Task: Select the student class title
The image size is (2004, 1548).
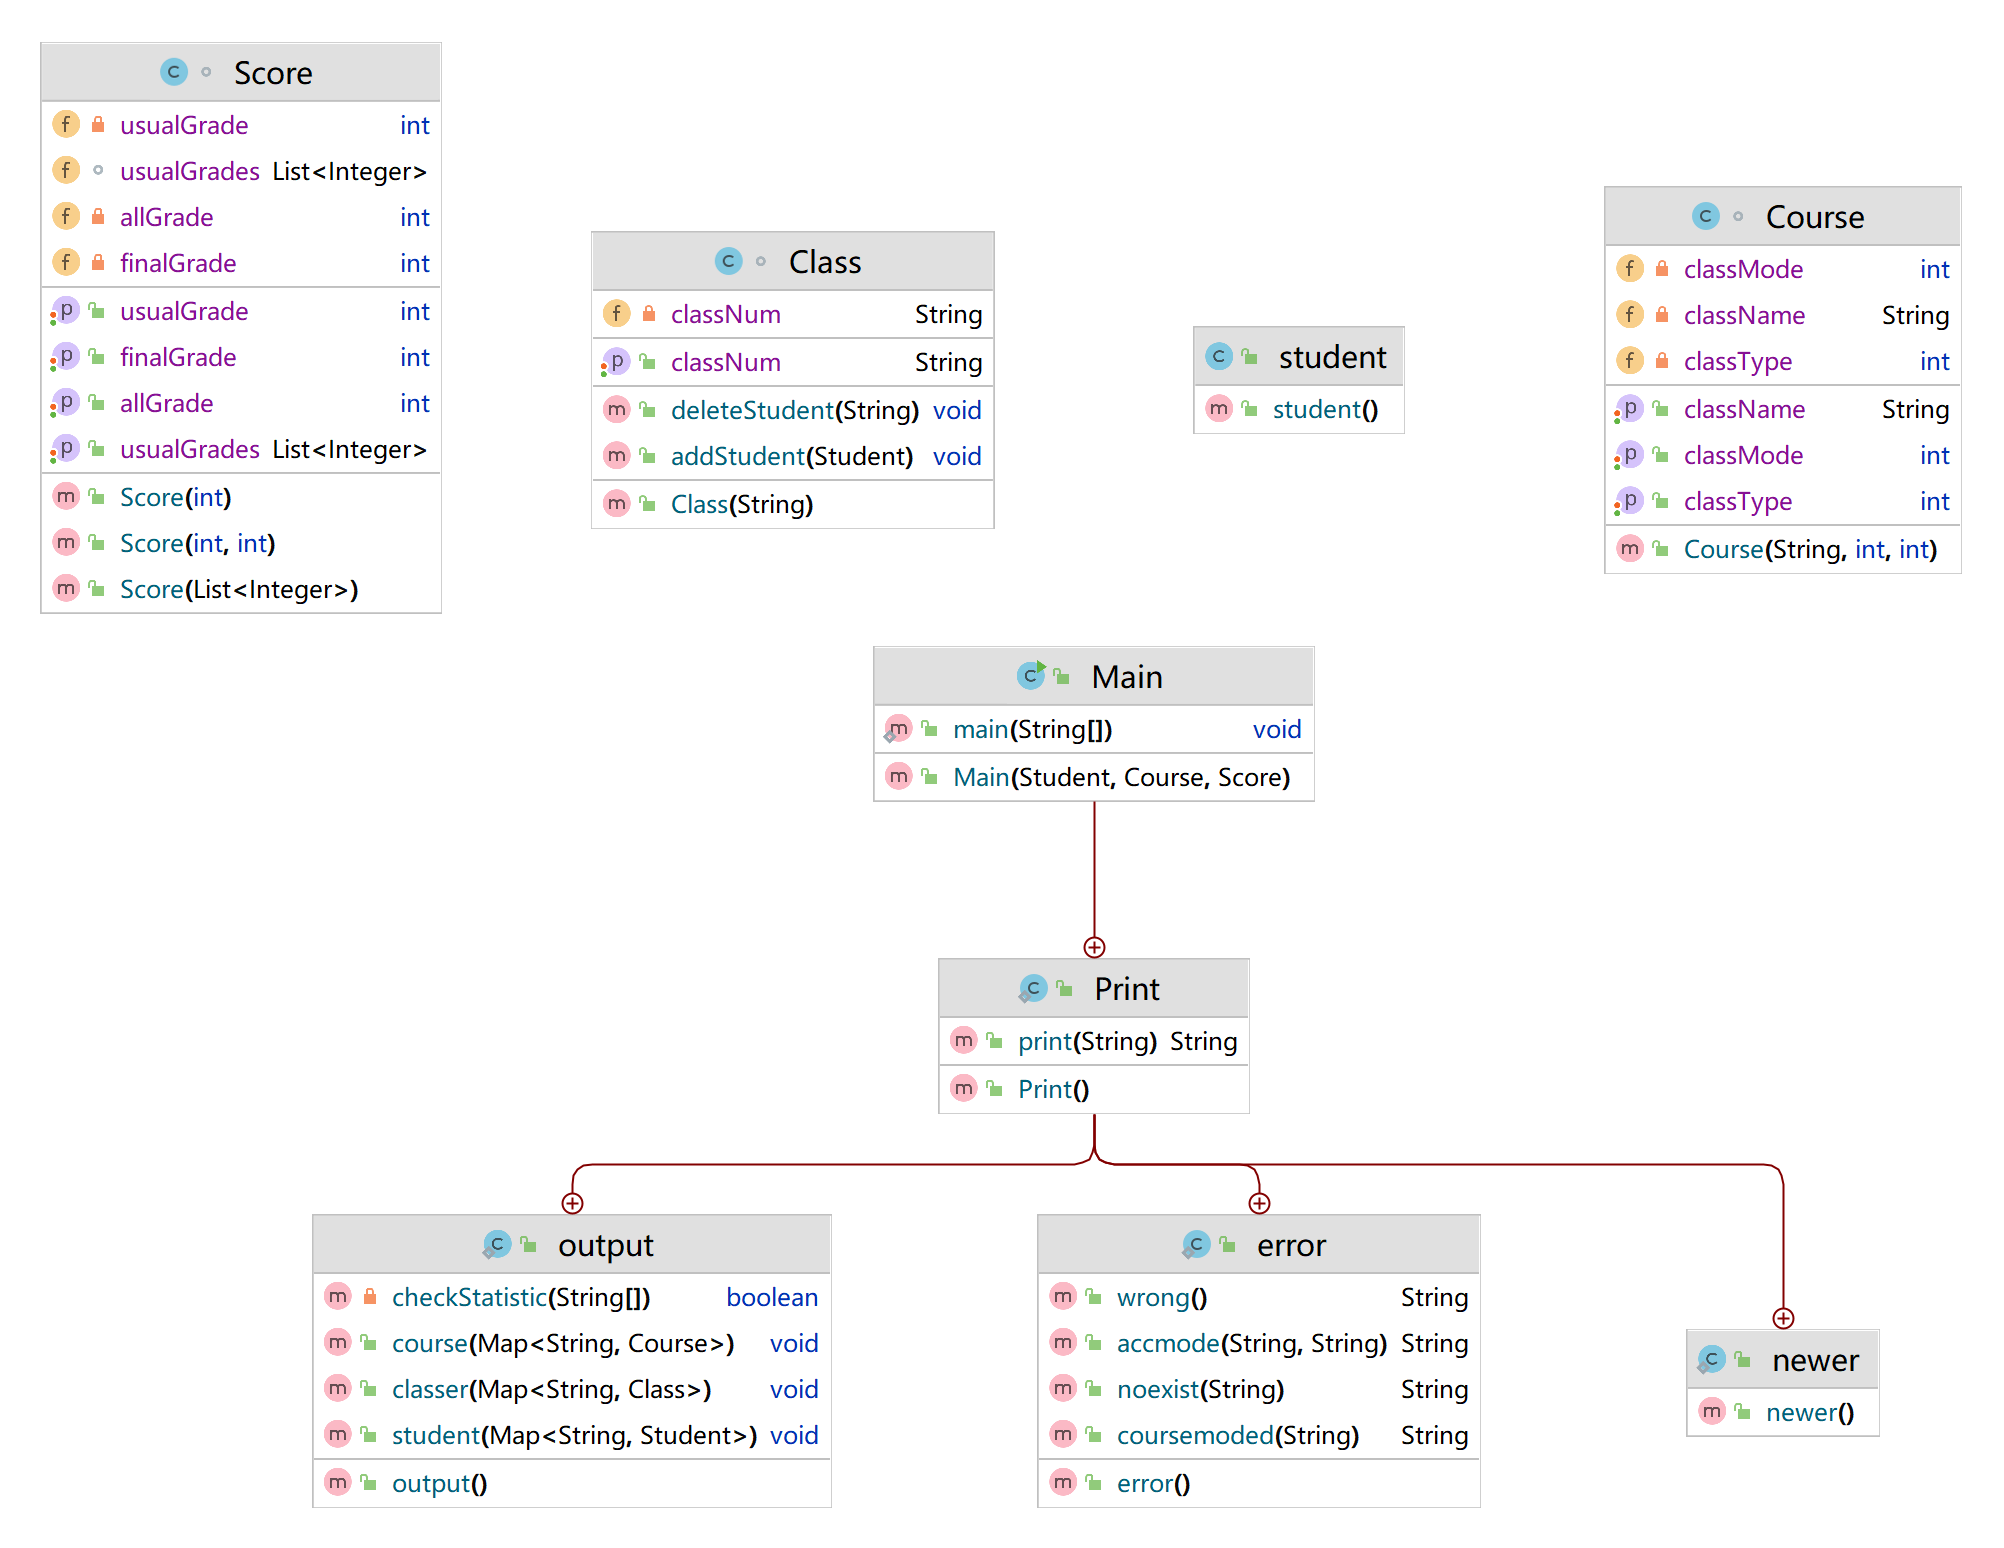Action: coord(1332,357)
